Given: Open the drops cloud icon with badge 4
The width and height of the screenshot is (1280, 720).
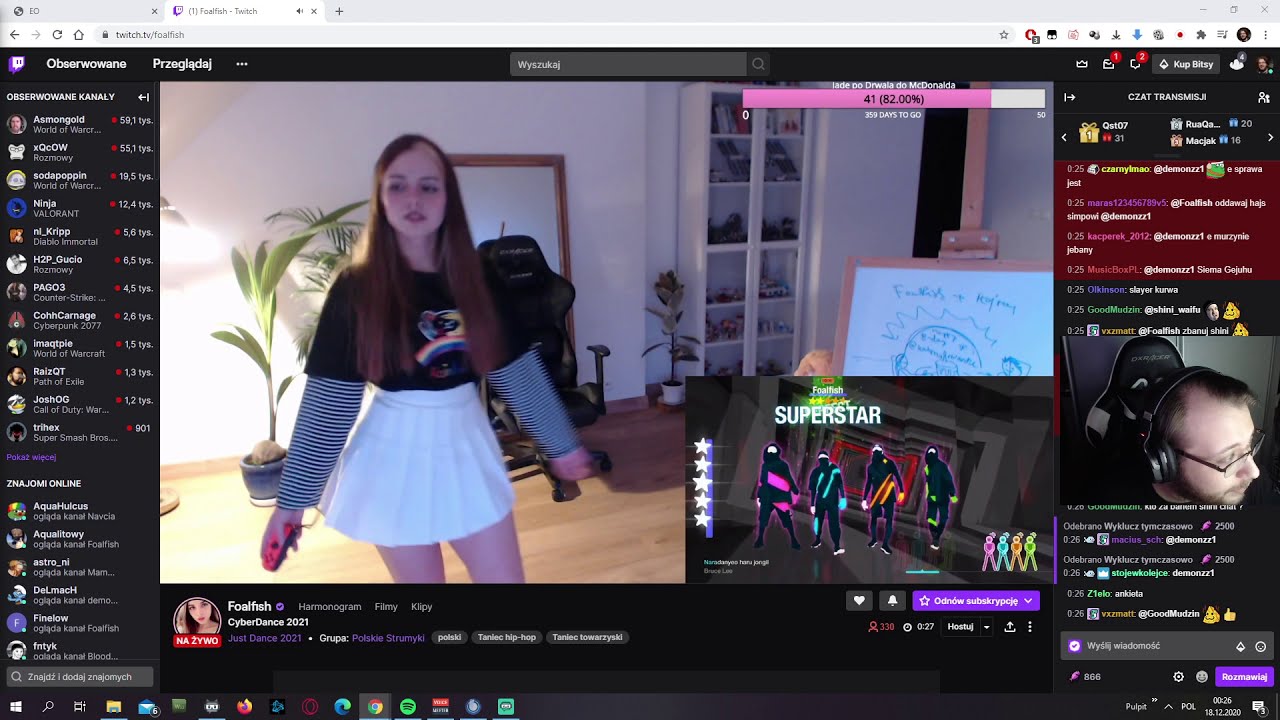Looking at the screenshot, I should 1237,64.
